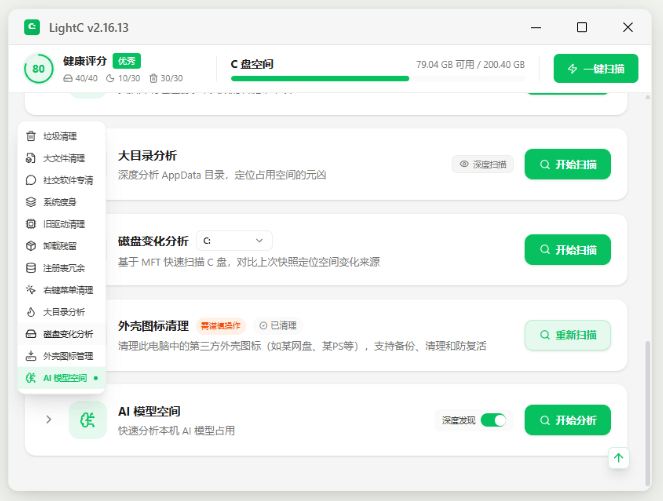
Task: Click the 已清理 status tag
Action: pyautogui.click(x=278, y=326)
